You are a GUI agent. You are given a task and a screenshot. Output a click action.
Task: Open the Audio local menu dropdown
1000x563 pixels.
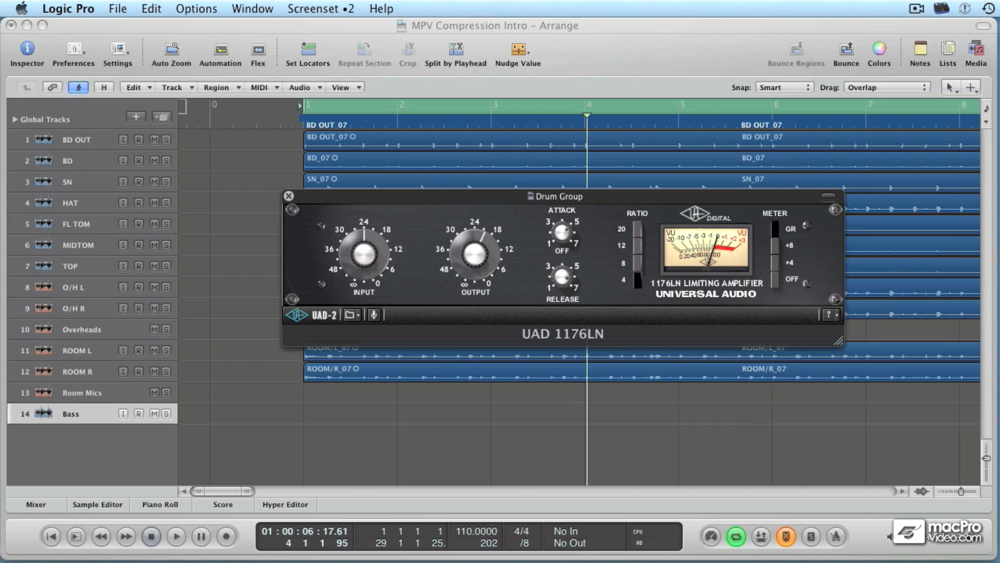pyautogui.click(x=305, y=87)
